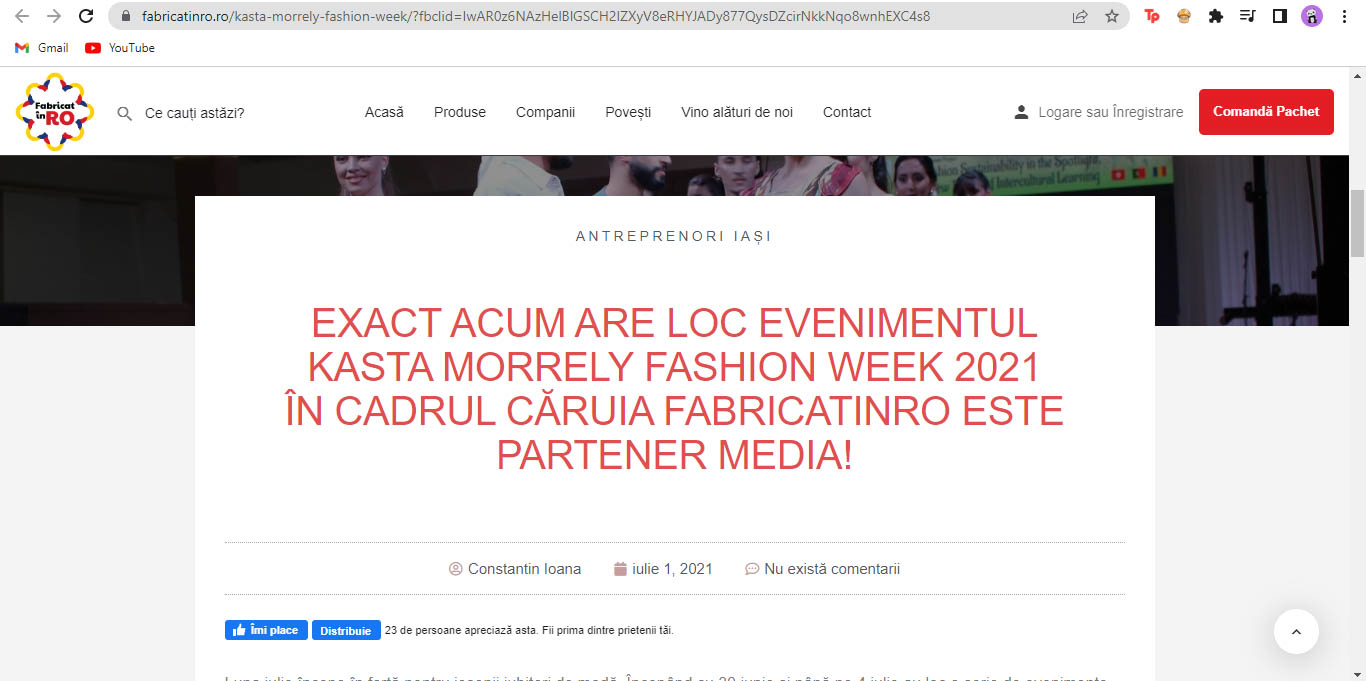Click the Facebook 'Distribuie' button
Screen dimensions: 1366x681
point(346,630)
